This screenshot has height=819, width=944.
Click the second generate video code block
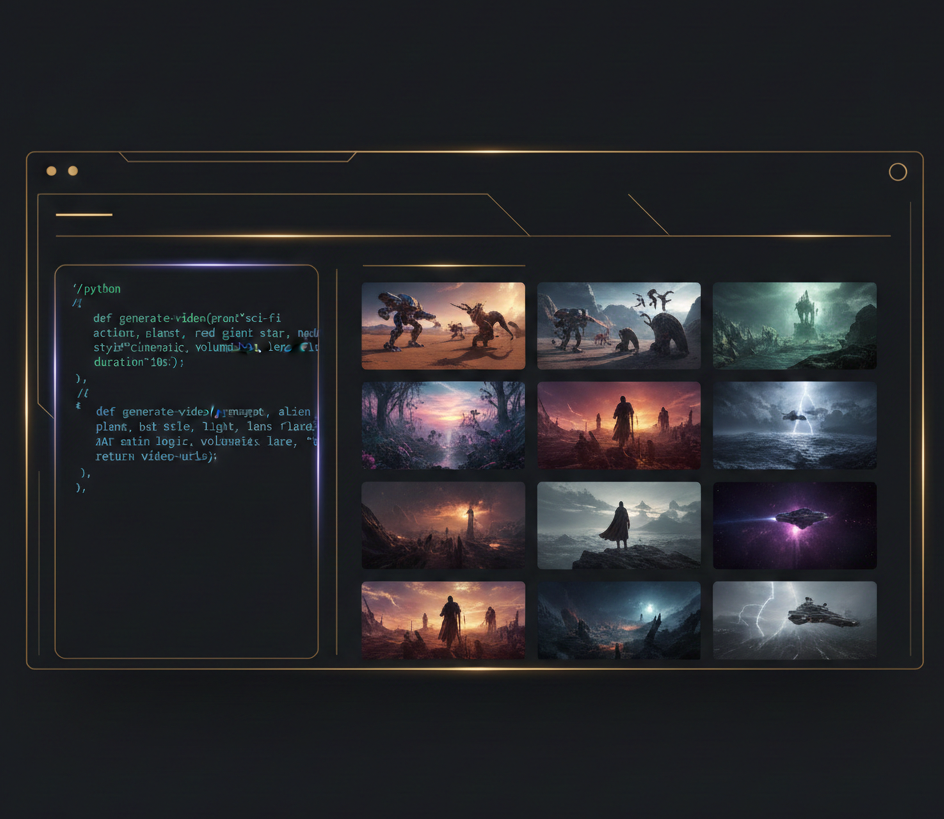(x=200, y=433)
